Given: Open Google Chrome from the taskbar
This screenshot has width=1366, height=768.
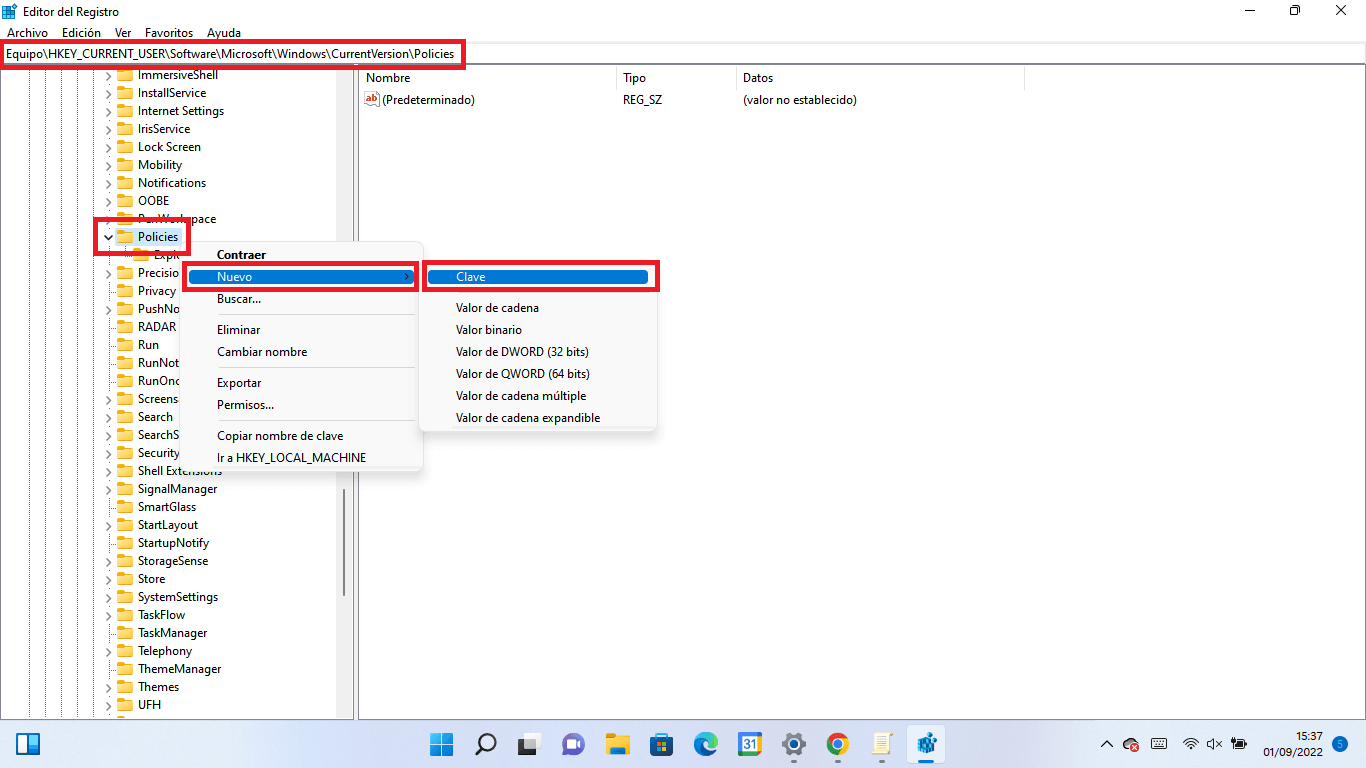Looking at the screenshot, I should click(838, 744).
